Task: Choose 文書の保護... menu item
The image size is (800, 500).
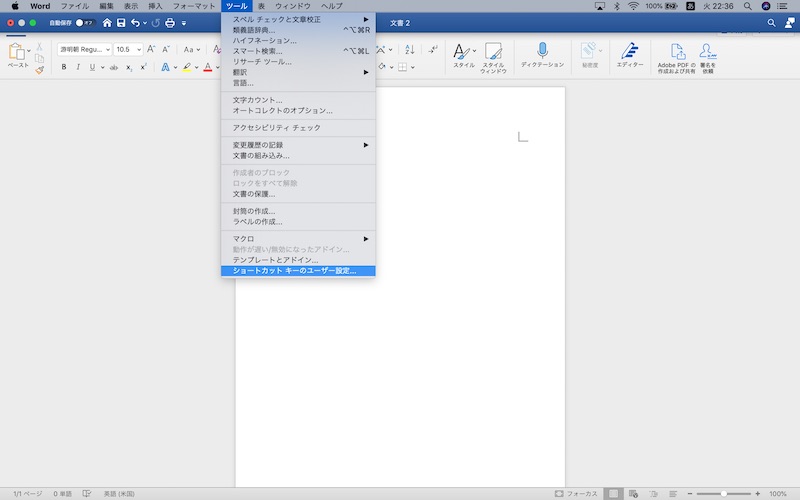Action: (x=298, y=194)
